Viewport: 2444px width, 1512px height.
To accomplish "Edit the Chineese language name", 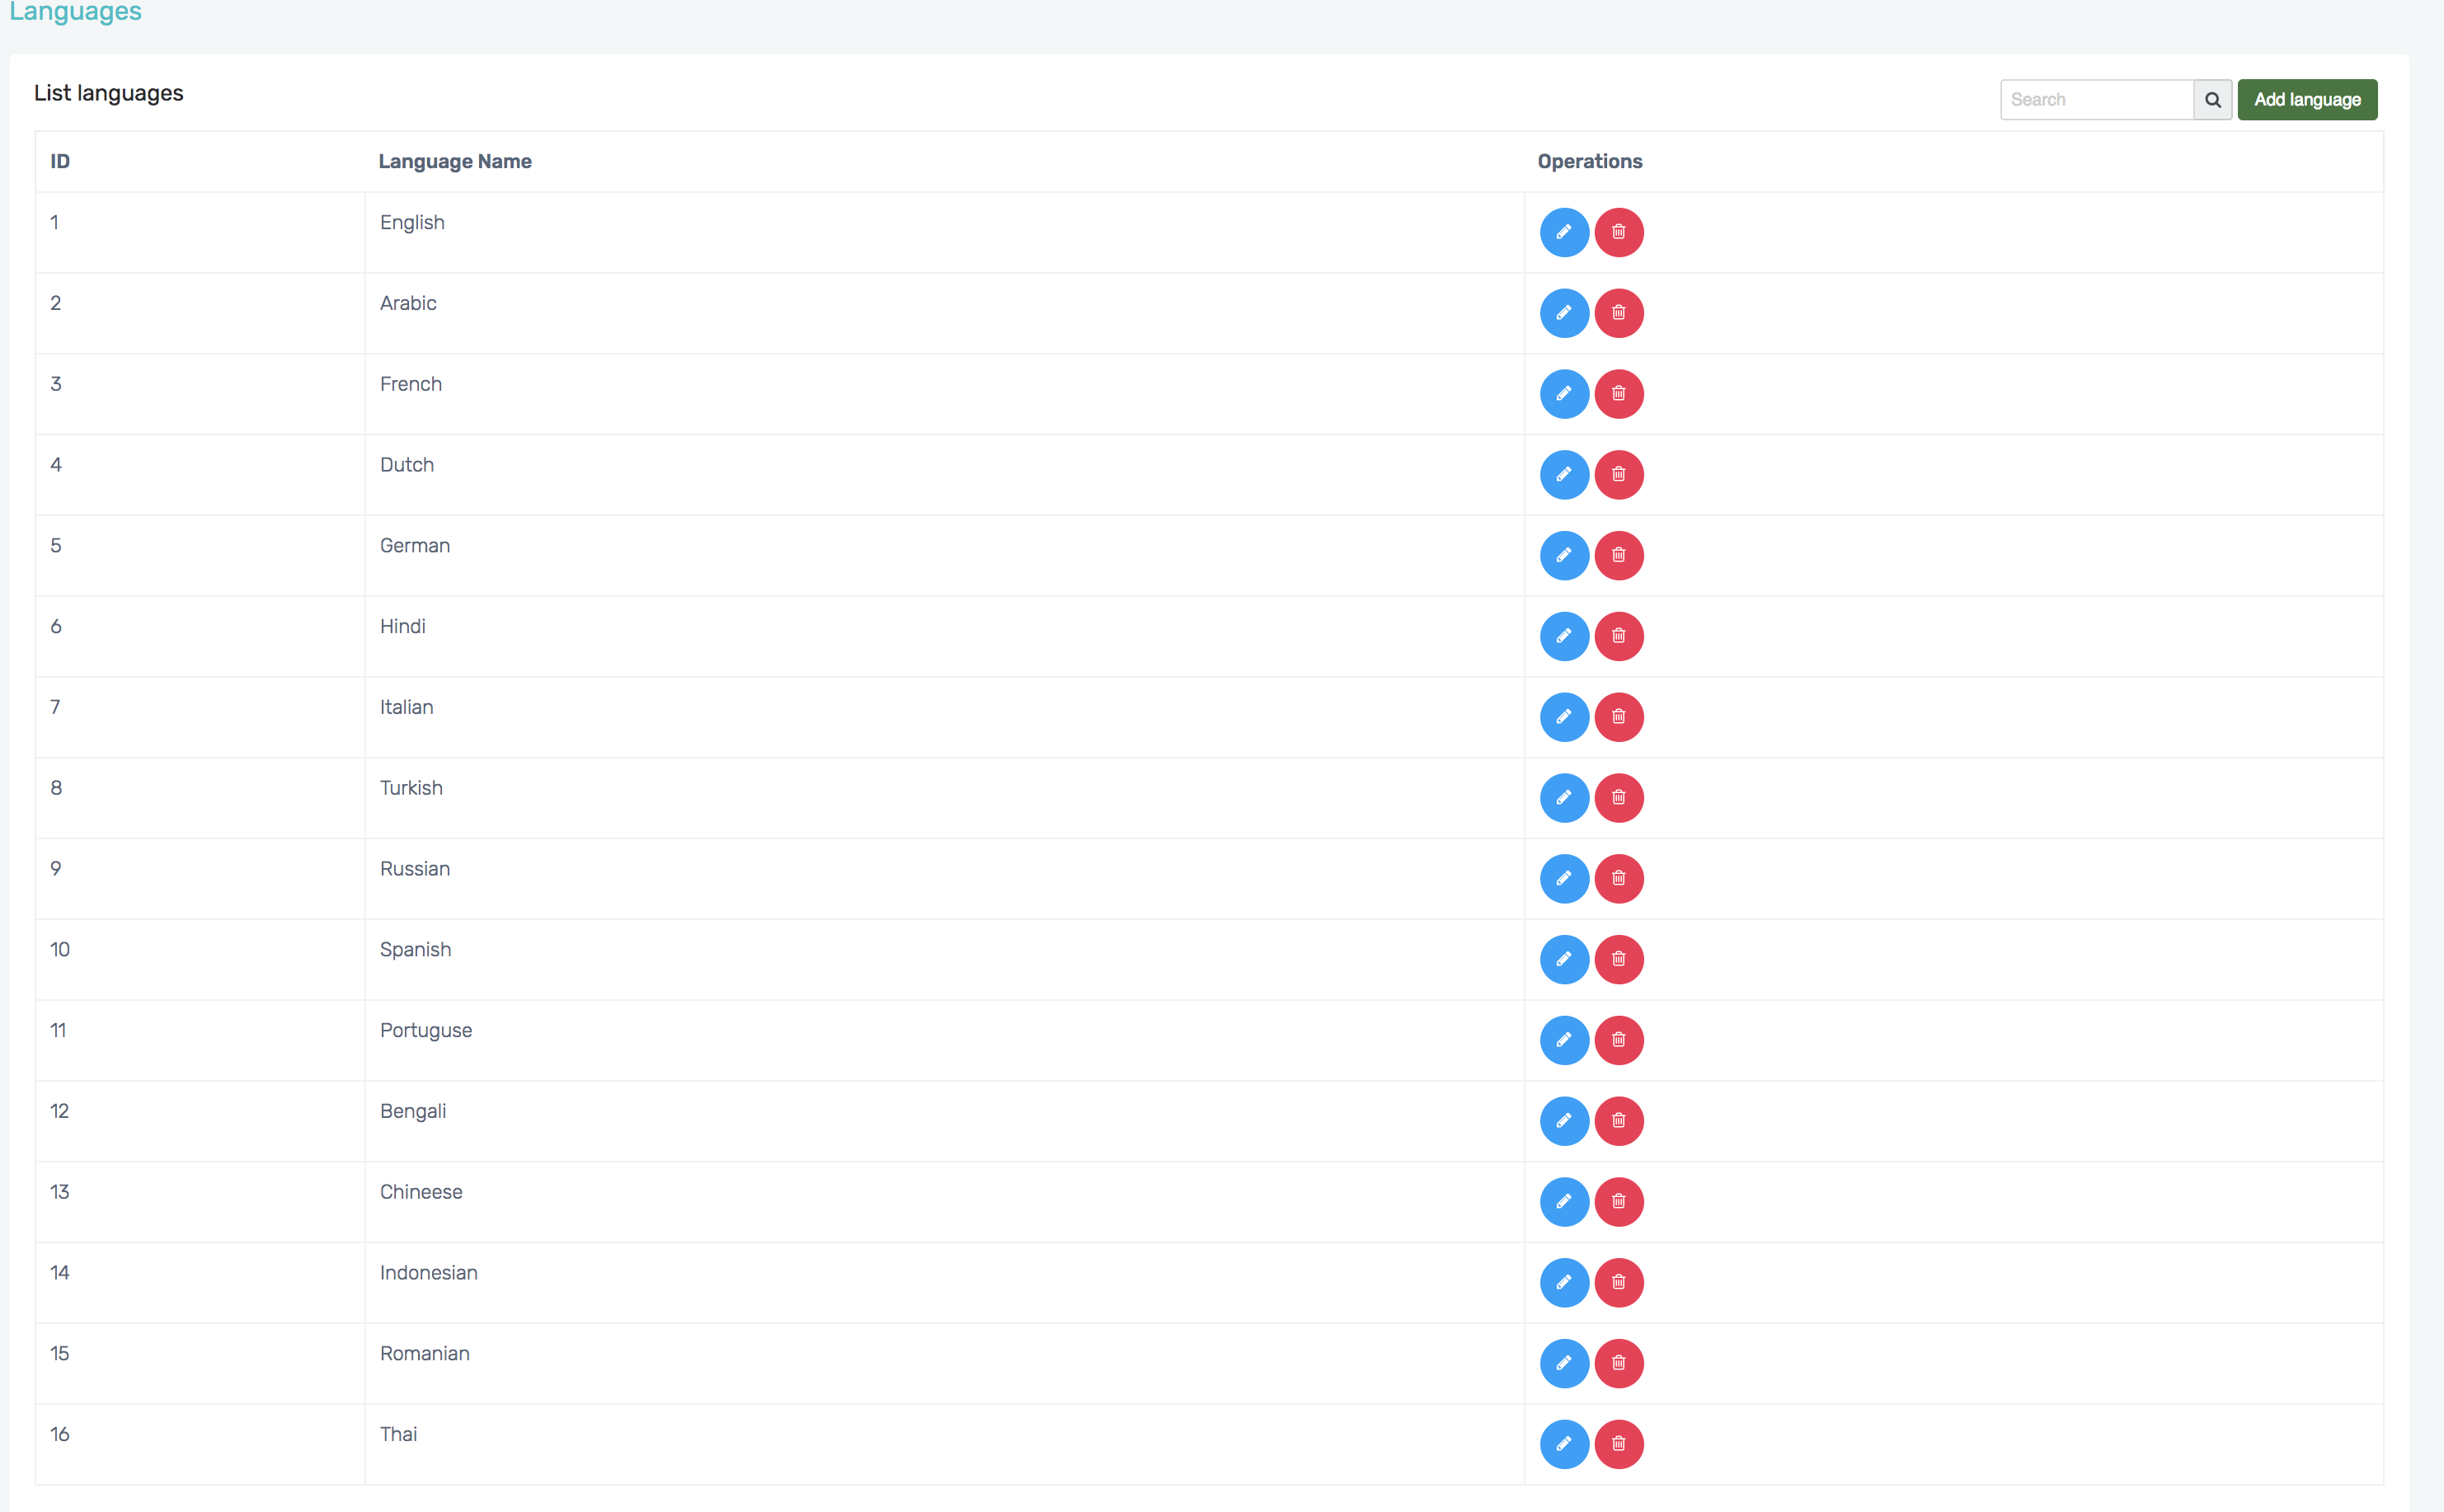I will [1564, 1202].
